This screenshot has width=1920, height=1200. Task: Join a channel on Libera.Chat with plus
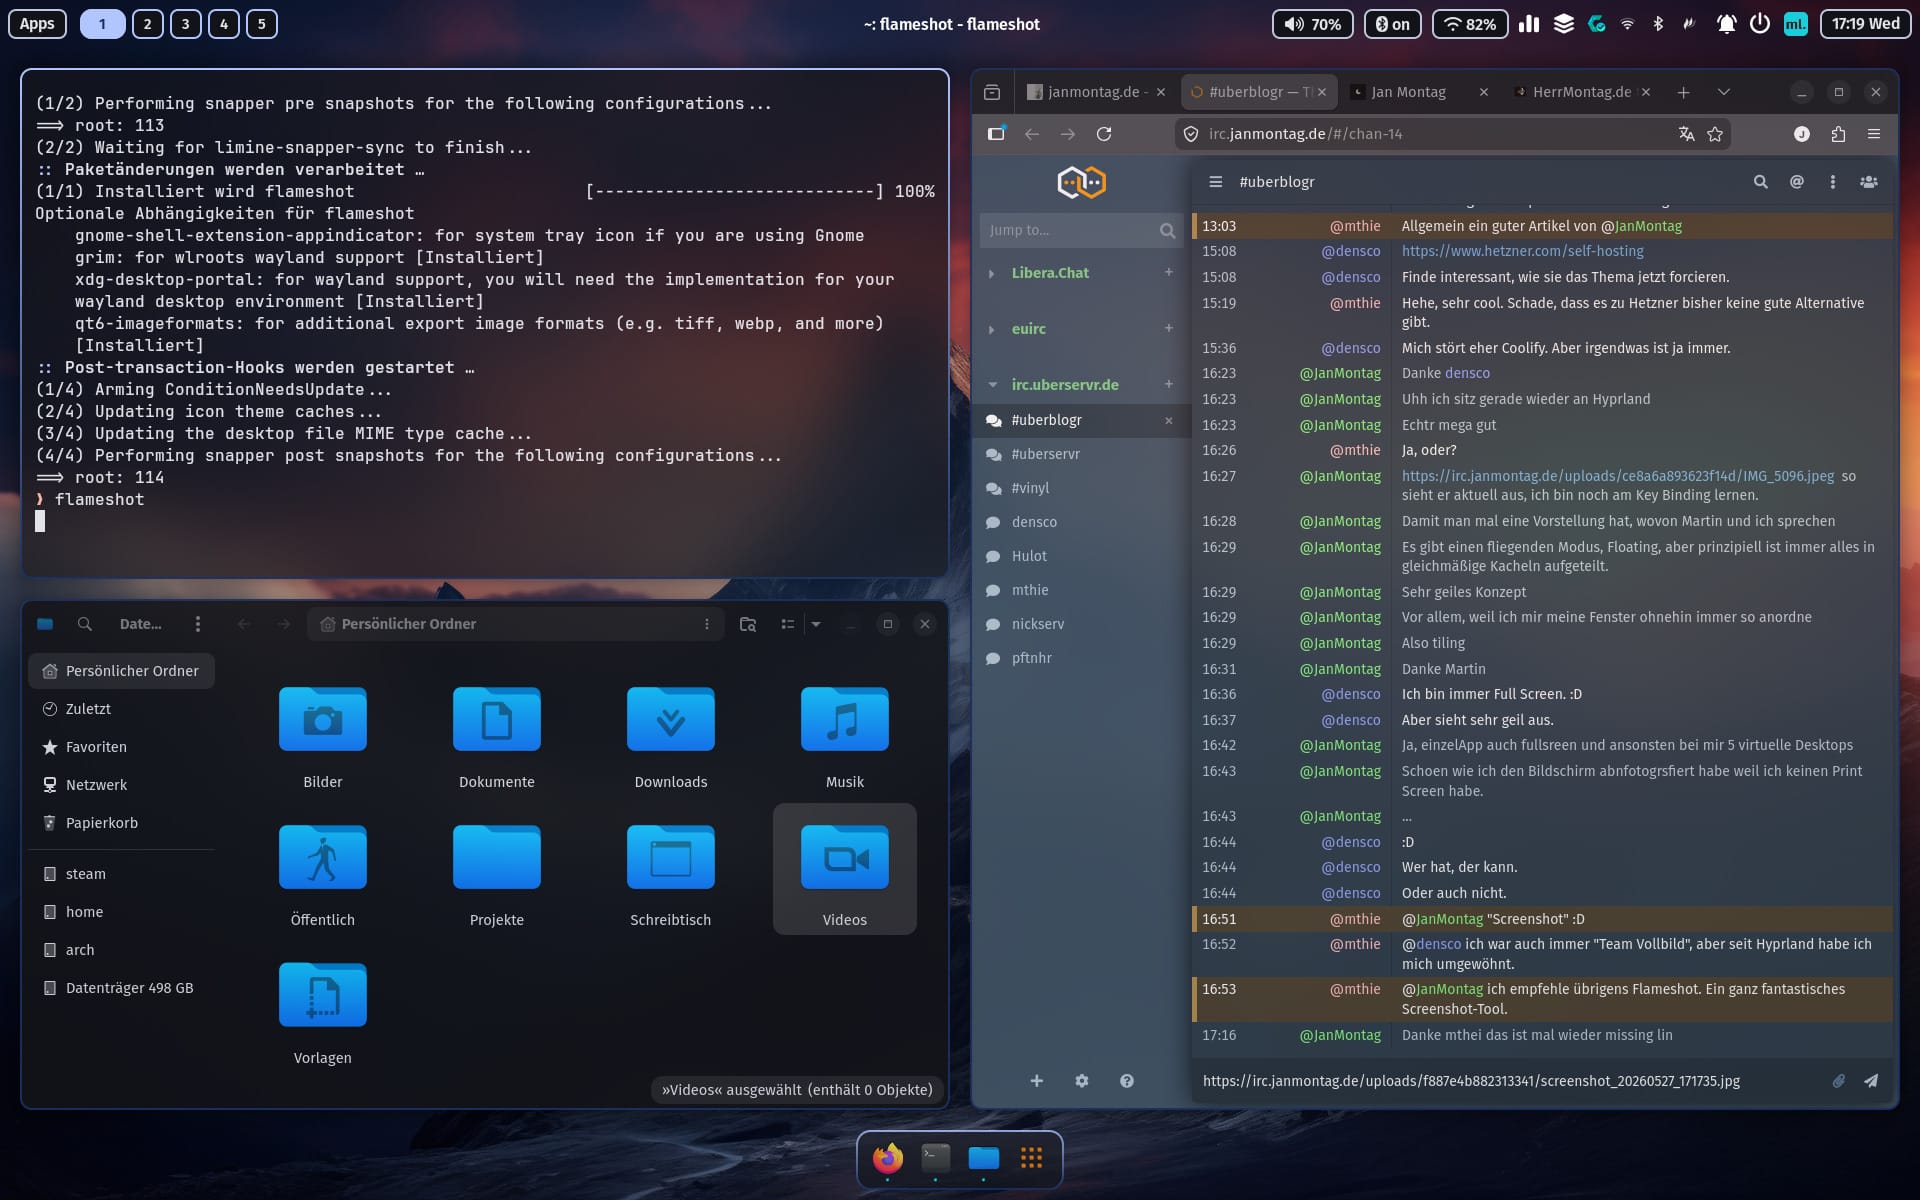[x=1168, y=272]
